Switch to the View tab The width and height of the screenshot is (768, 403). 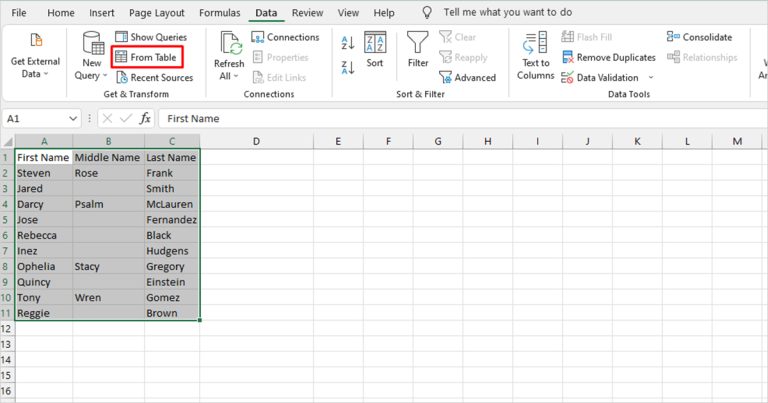tap(348, 13)
